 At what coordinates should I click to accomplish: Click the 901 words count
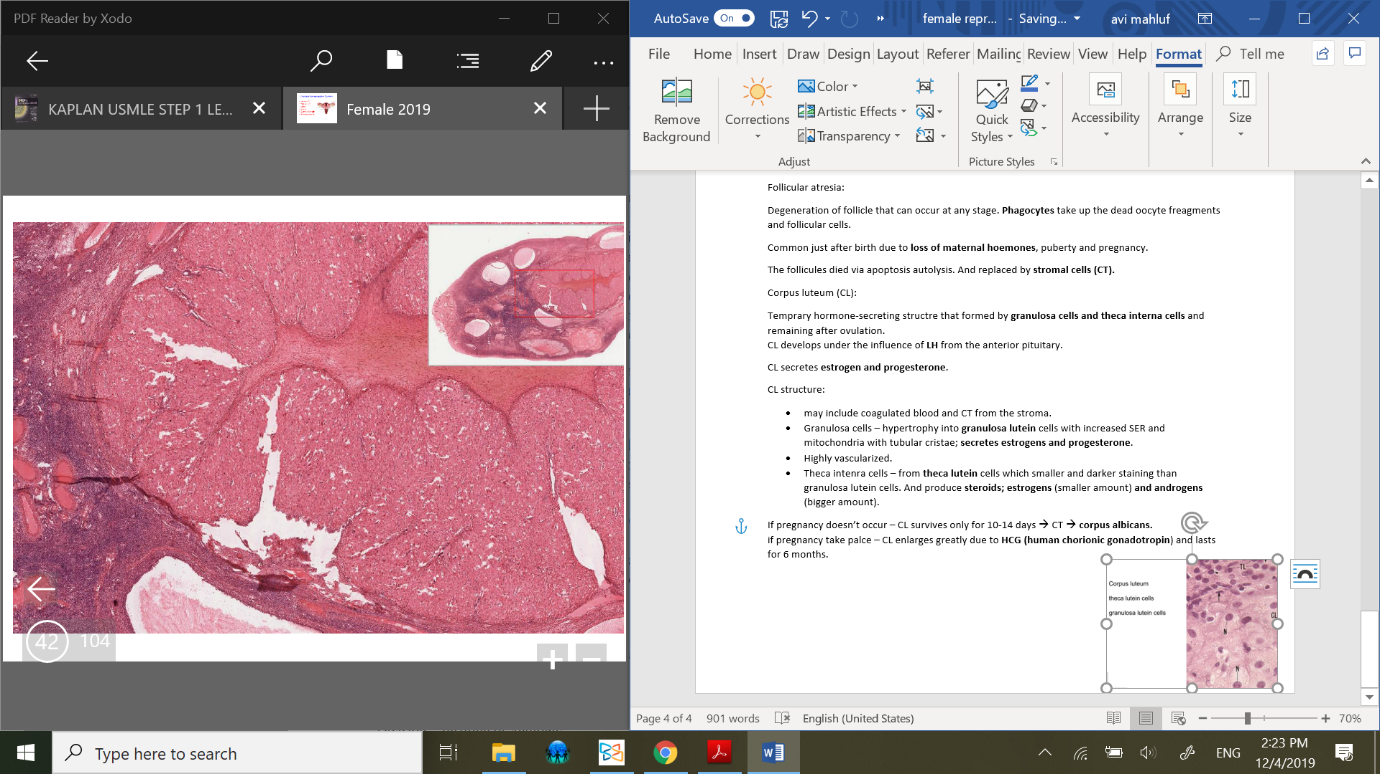click(732, 718)
